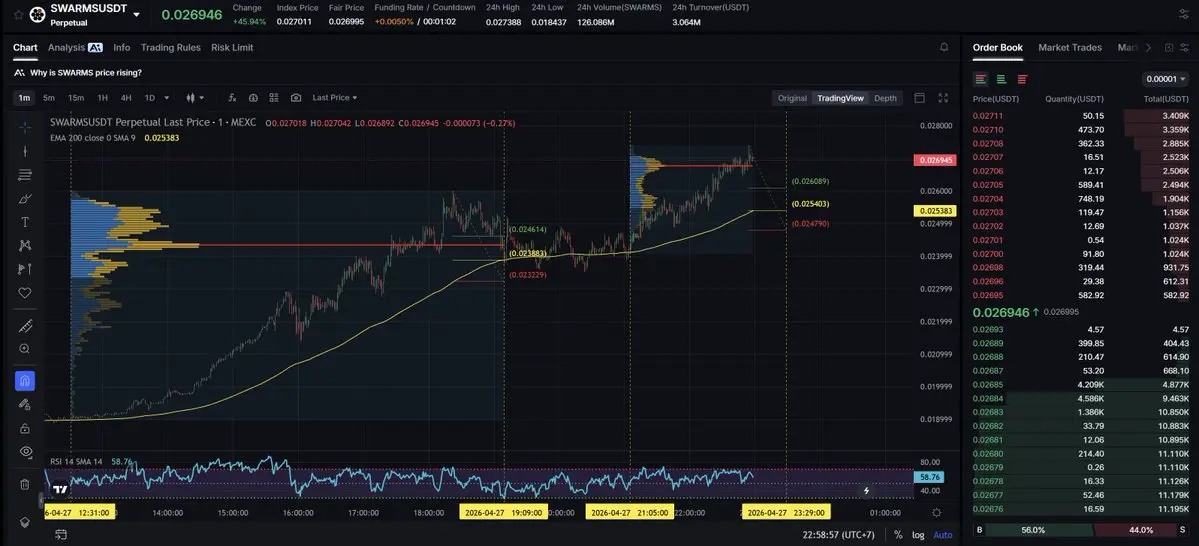1199x546 pixels.
Task: Expand the SWARMSUSDT pair selector
Action: pyautogui.click(x=136, y=15)
